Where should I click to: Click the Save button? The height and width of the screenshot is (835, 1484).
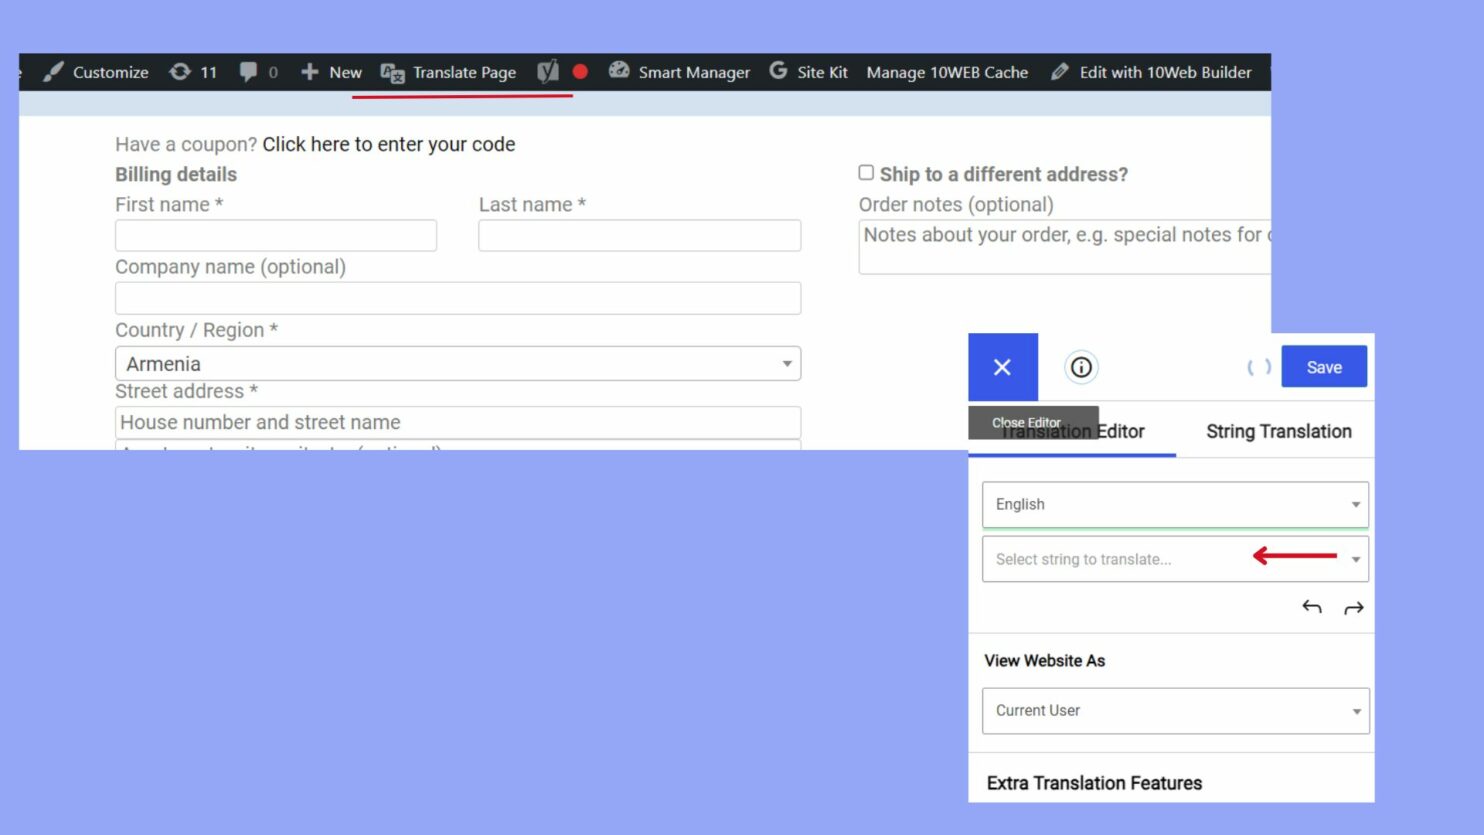pyautogui.click(x=1324, y=366)
